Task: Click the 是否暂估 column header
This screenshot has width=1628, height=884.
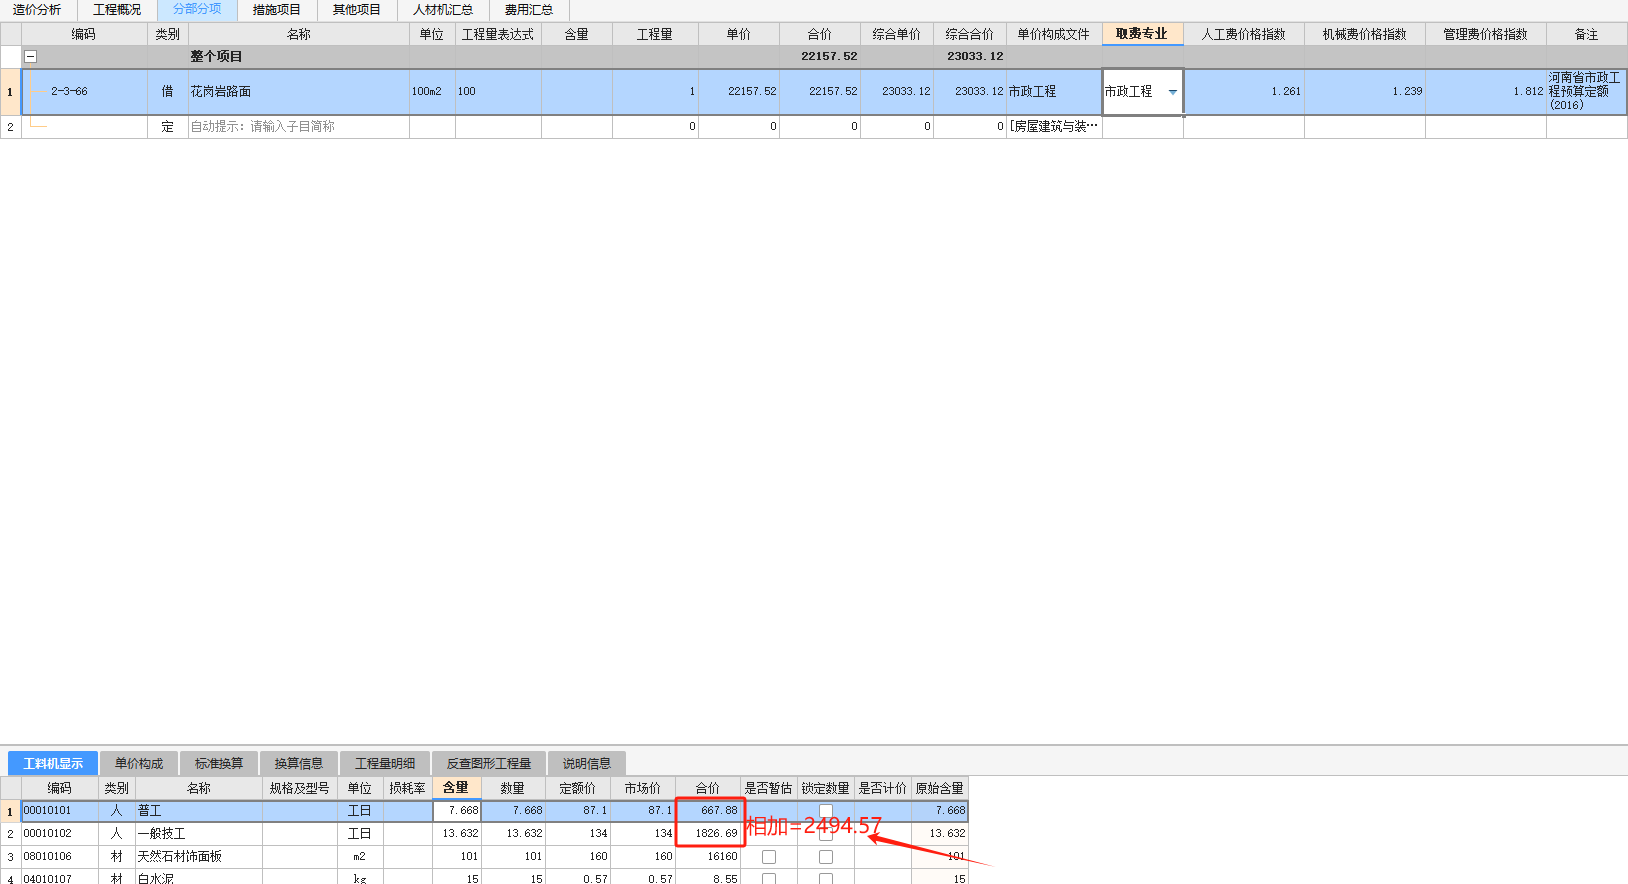Action: pyautogui.click(x=768, y=788)
